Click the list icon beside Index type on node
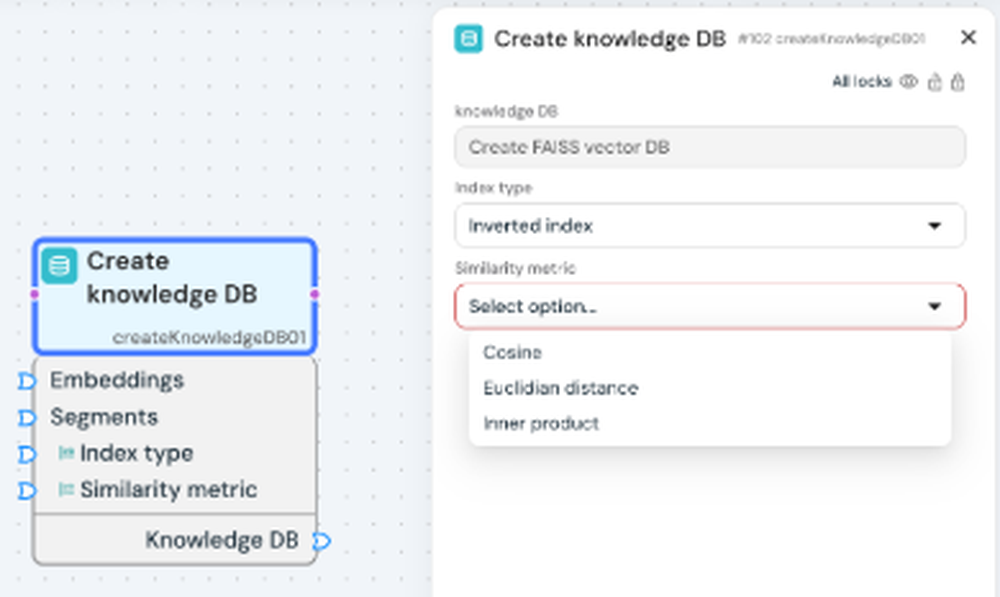Screen dimensions: 1000x597 click(x=66, y=453)
